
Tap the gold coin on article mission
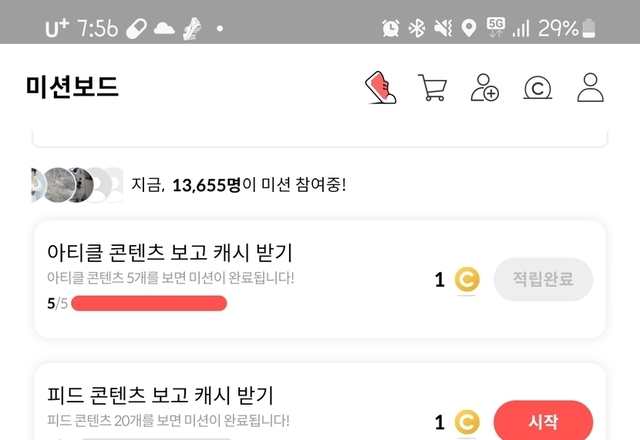pos(466,280)
